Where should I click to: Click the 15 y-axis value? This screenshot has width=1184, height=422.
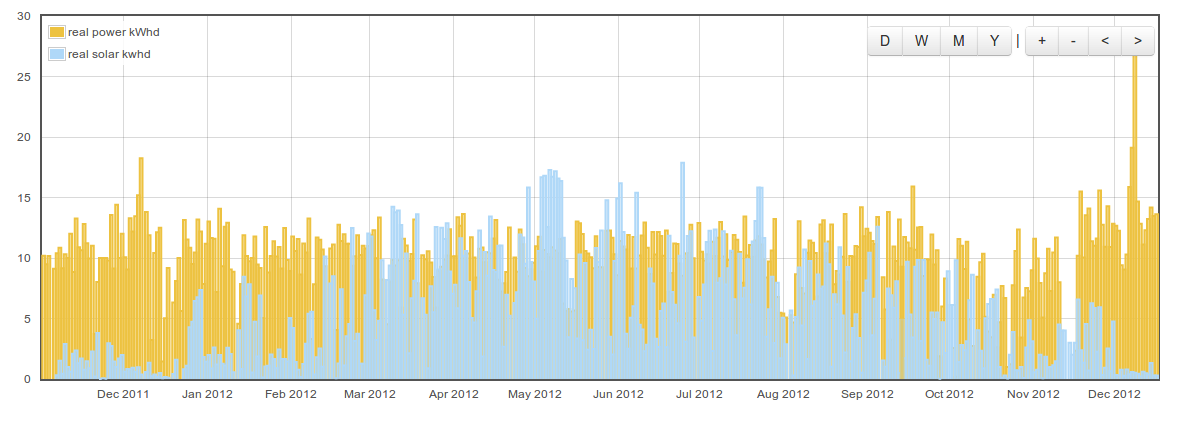pos(23,198)
